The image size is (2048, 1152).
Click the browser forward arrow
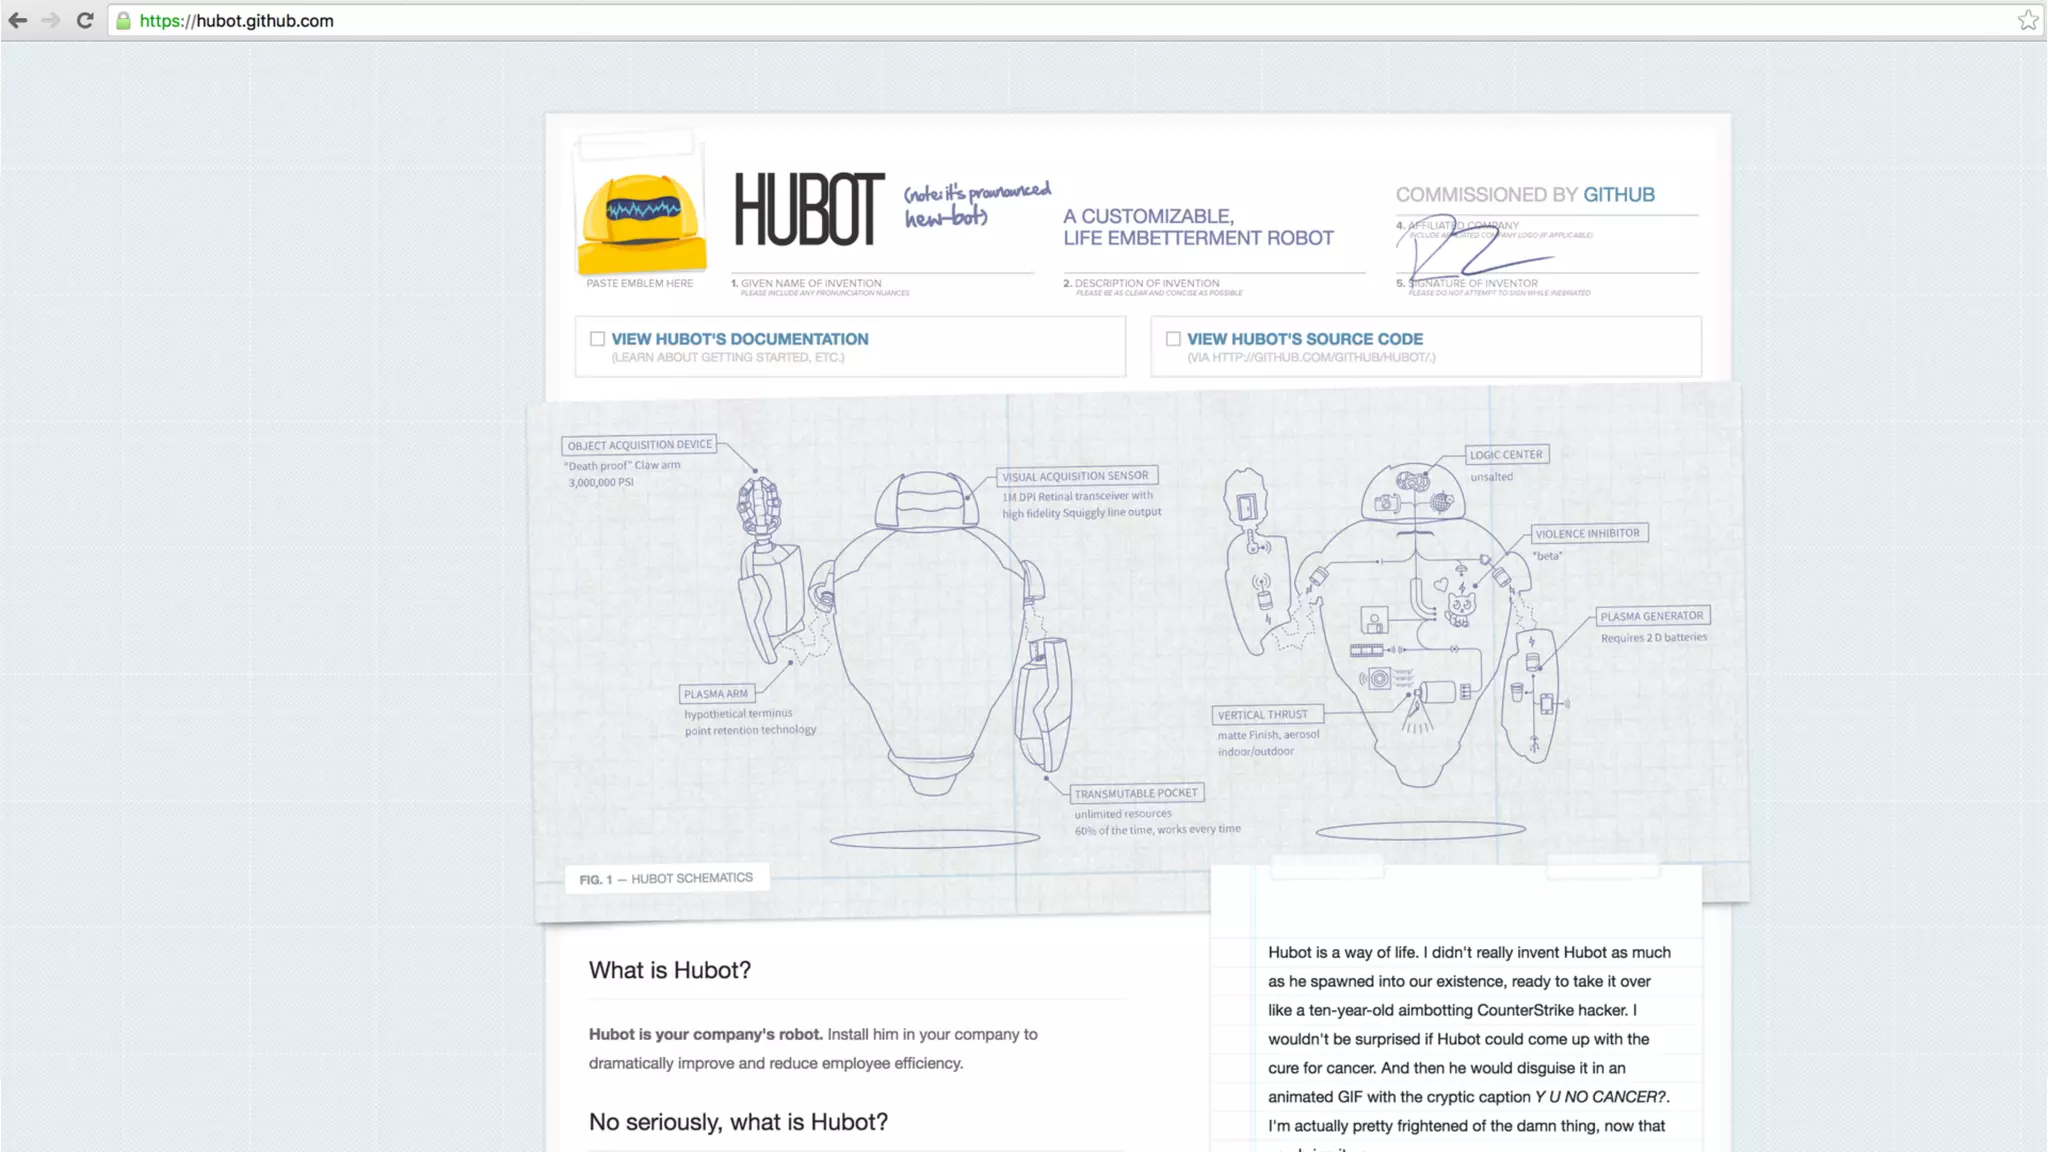click(51, 20)
